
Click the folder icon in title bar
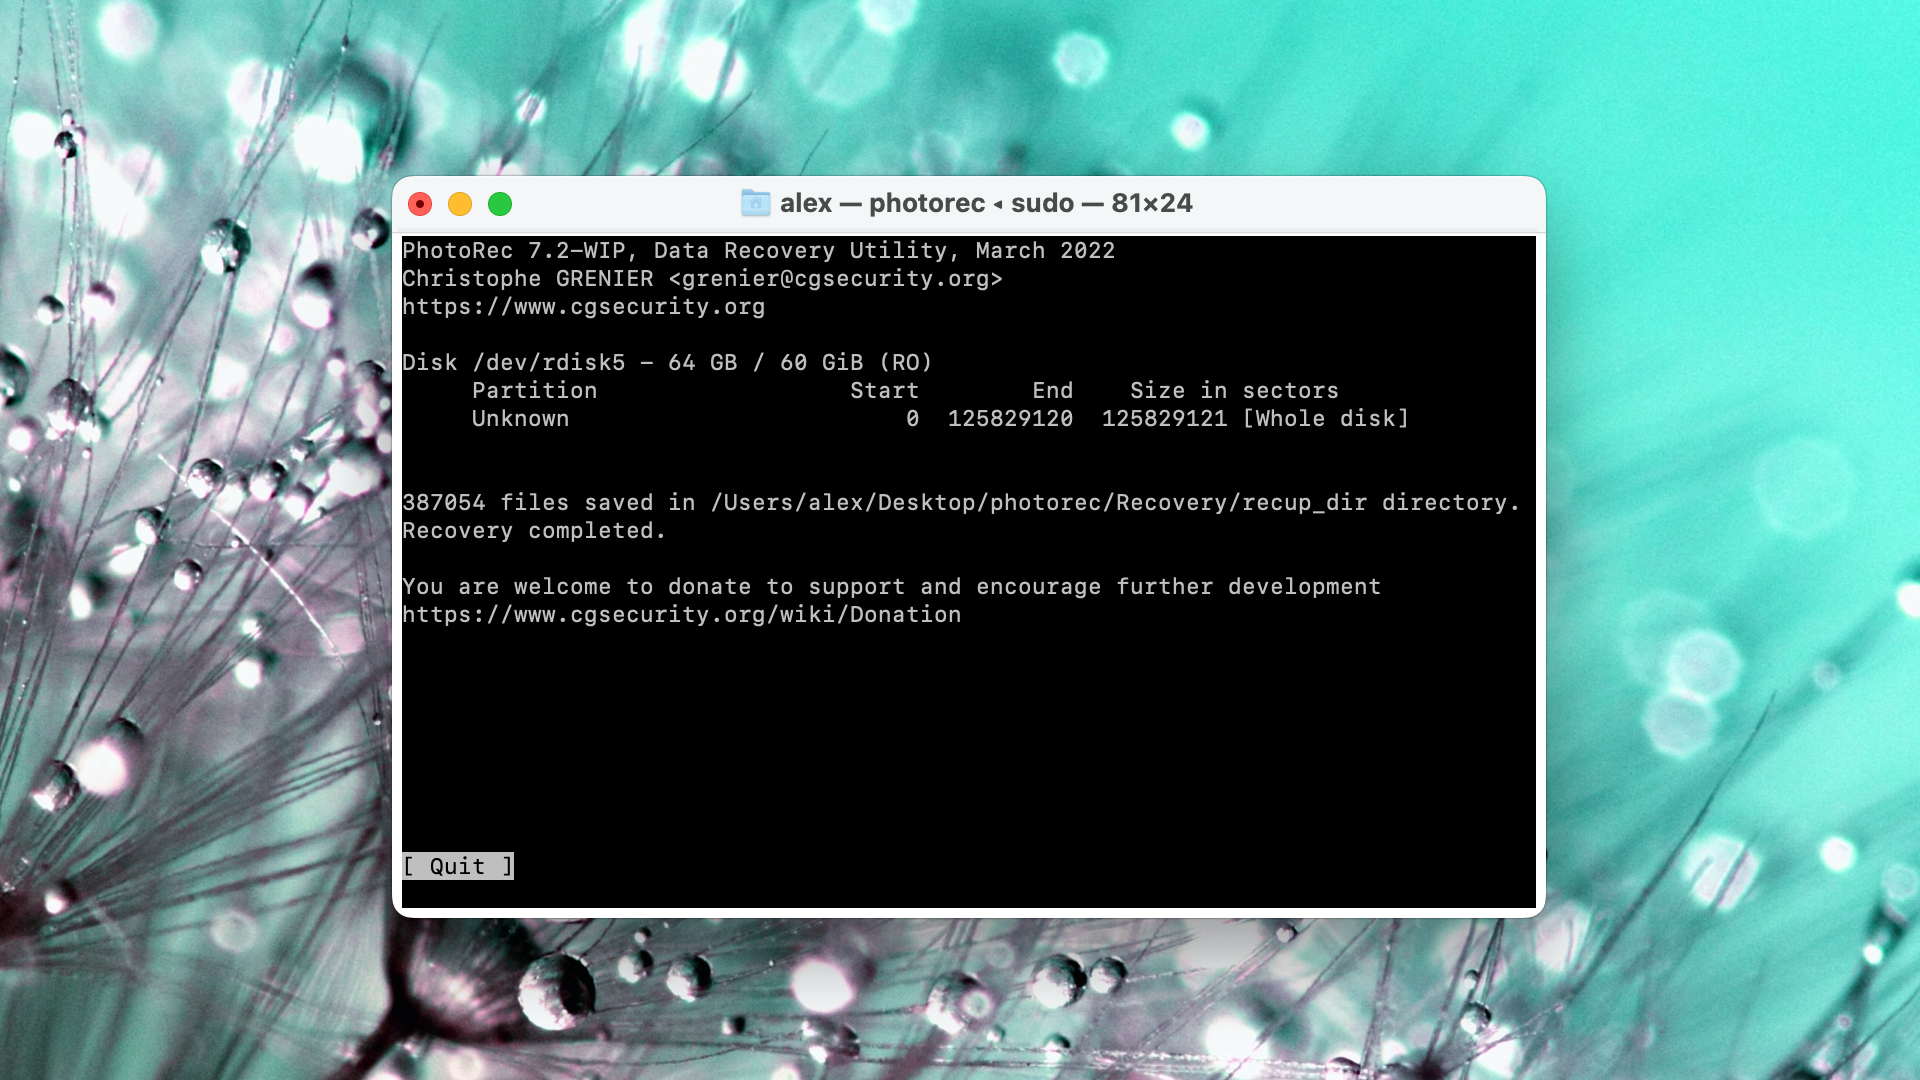click(x=755, y=203)
